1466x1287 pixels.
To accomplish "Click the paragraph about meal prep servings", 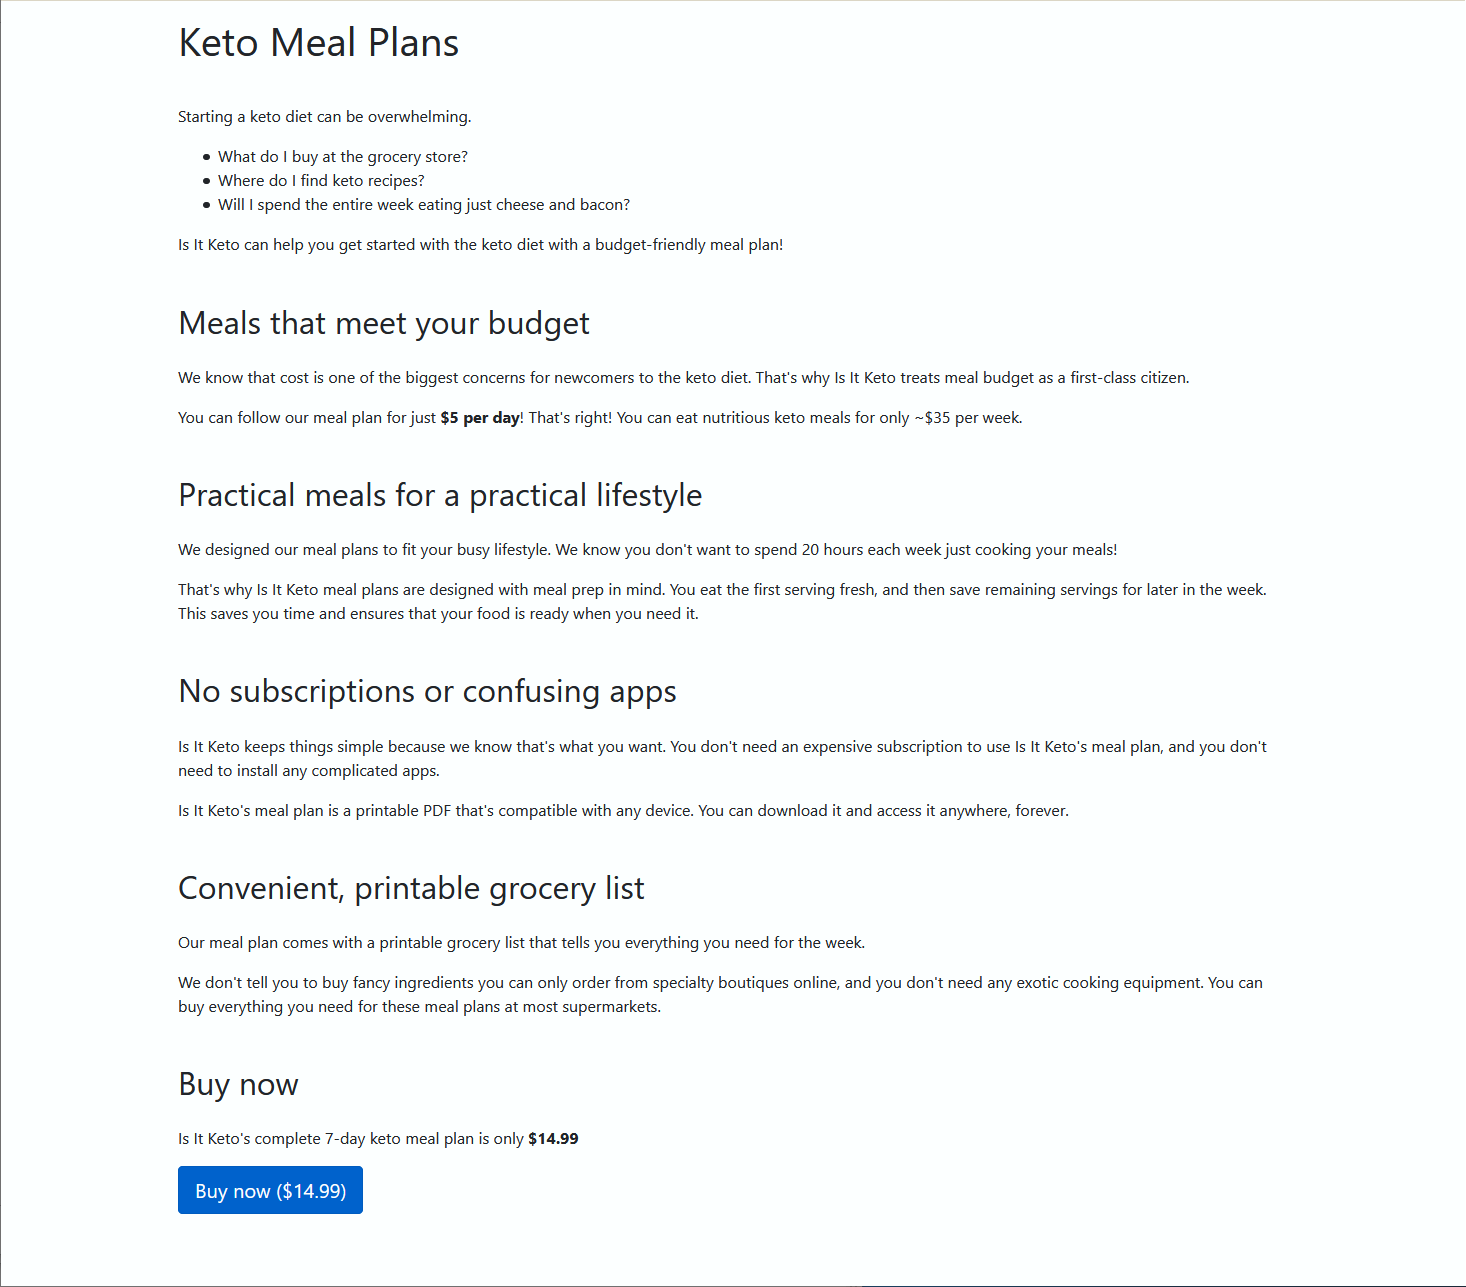I will (x=723, y=602).
